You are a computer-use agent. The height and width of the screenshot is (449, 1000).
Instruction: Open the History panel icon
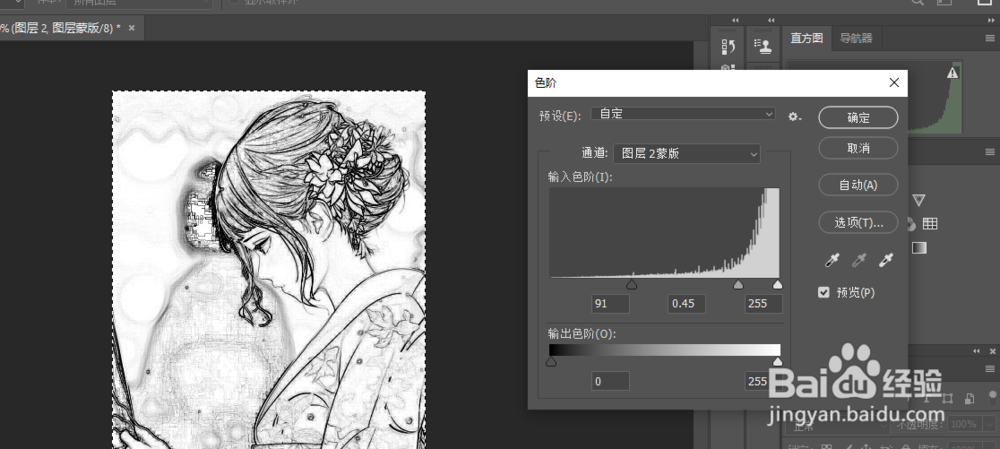click(728, 46)
